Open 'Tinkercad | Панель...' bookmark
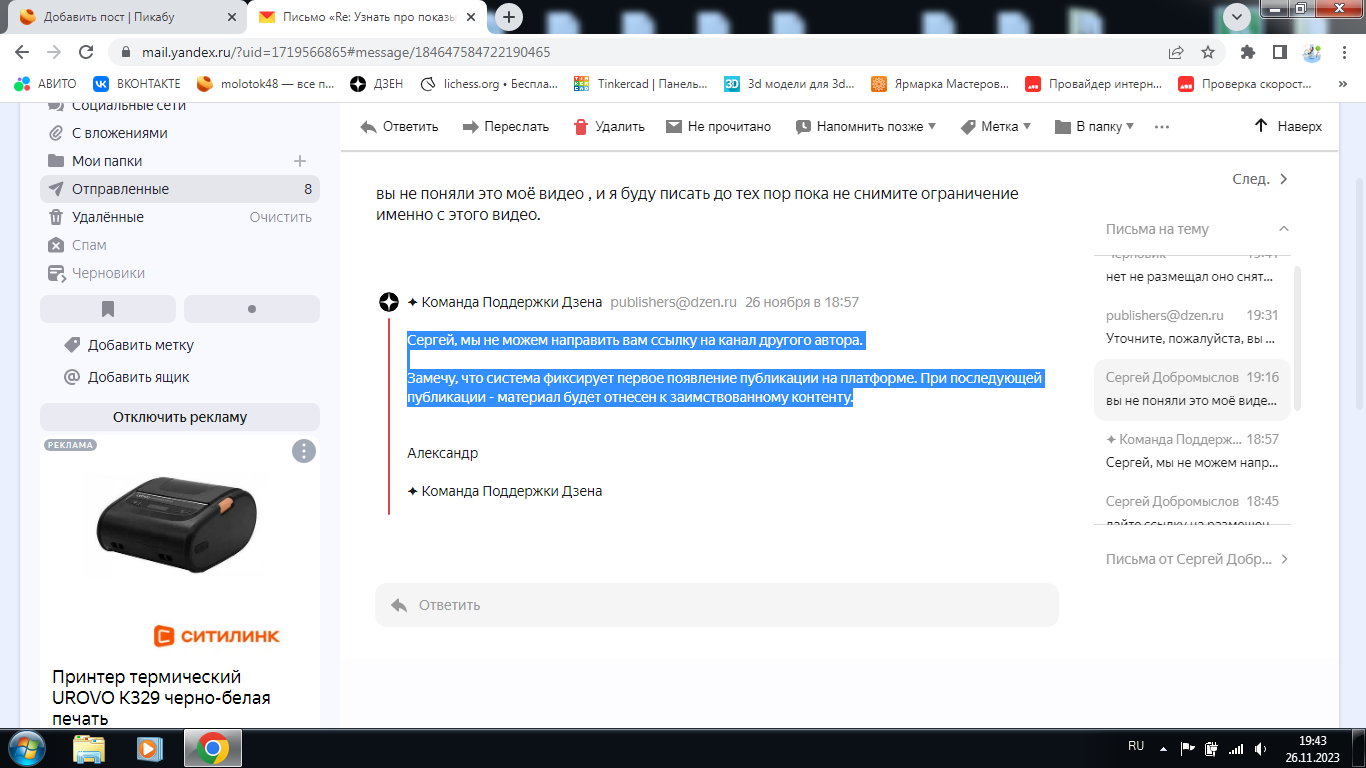Screen dimensions: 1366x768 (x=641, y=84)
